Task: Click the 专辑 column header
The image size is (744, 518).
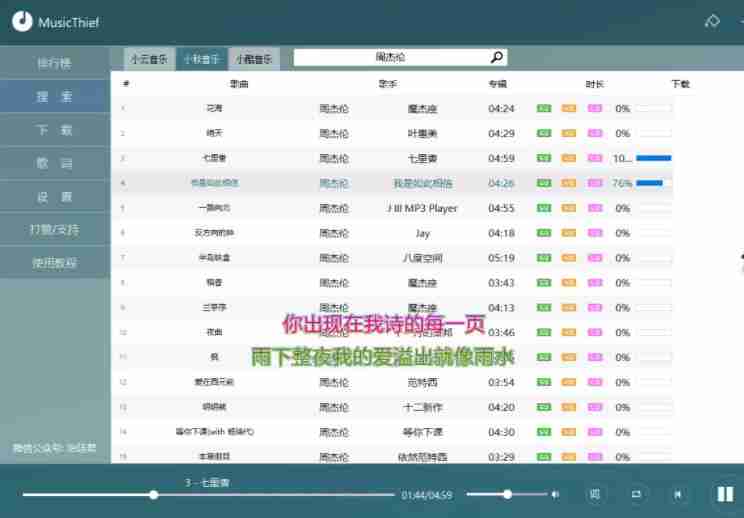Action: coord(498,84)
